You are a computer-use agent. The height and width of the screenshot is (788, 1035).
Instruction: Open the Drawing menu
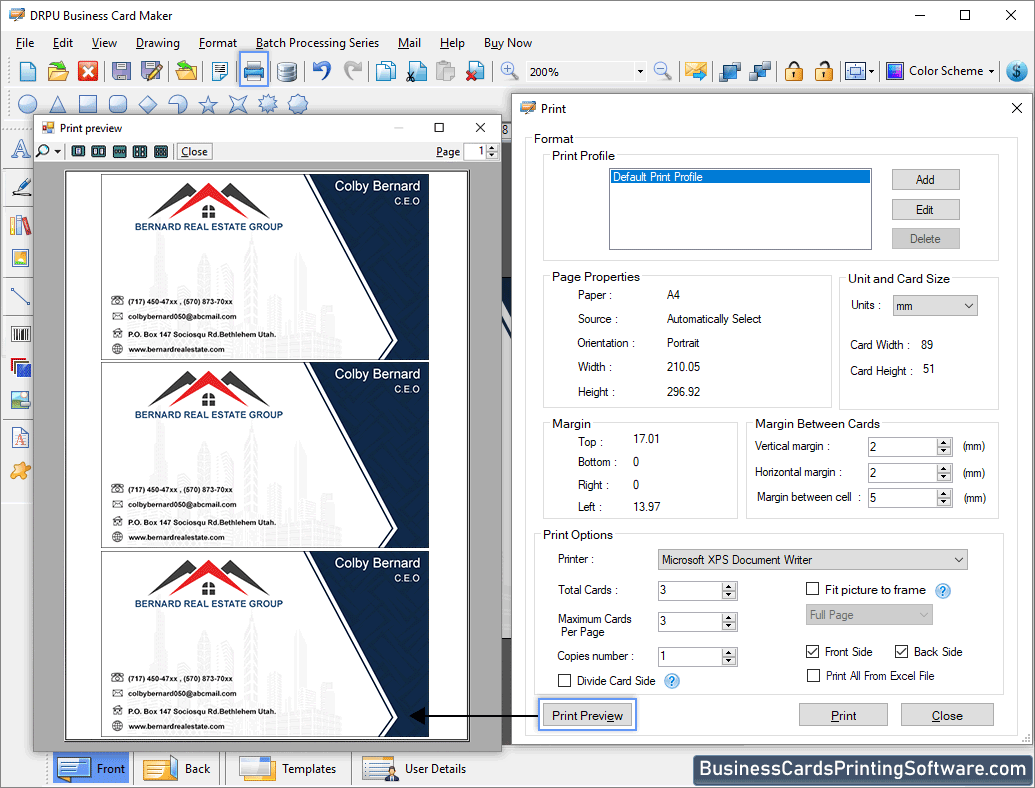pyautogui.click(x=158, y=43)
